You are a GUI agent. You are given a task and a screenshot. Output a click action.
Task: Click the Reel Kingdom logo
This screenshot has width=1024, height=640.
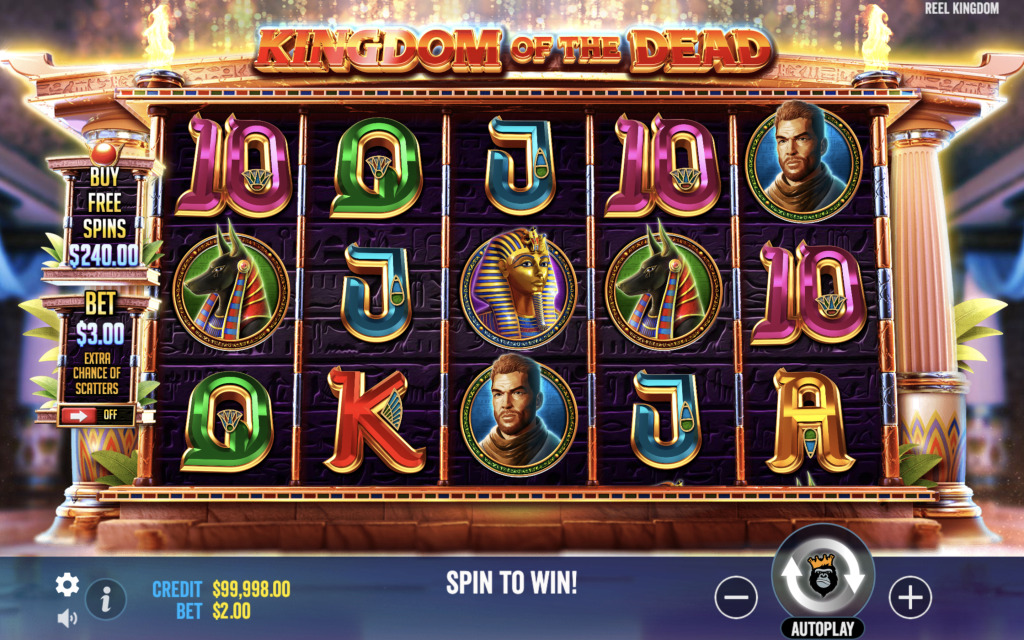pyautogui.click(x=961, y=8)
